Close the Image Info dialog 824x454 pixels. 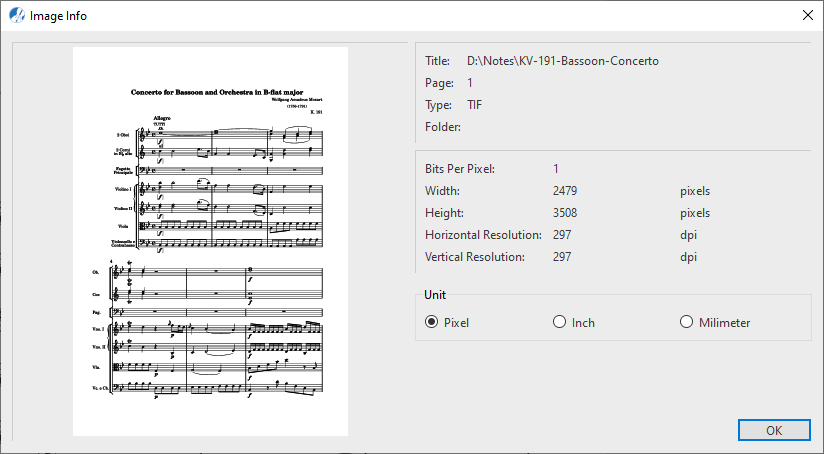tap(808, 15)
